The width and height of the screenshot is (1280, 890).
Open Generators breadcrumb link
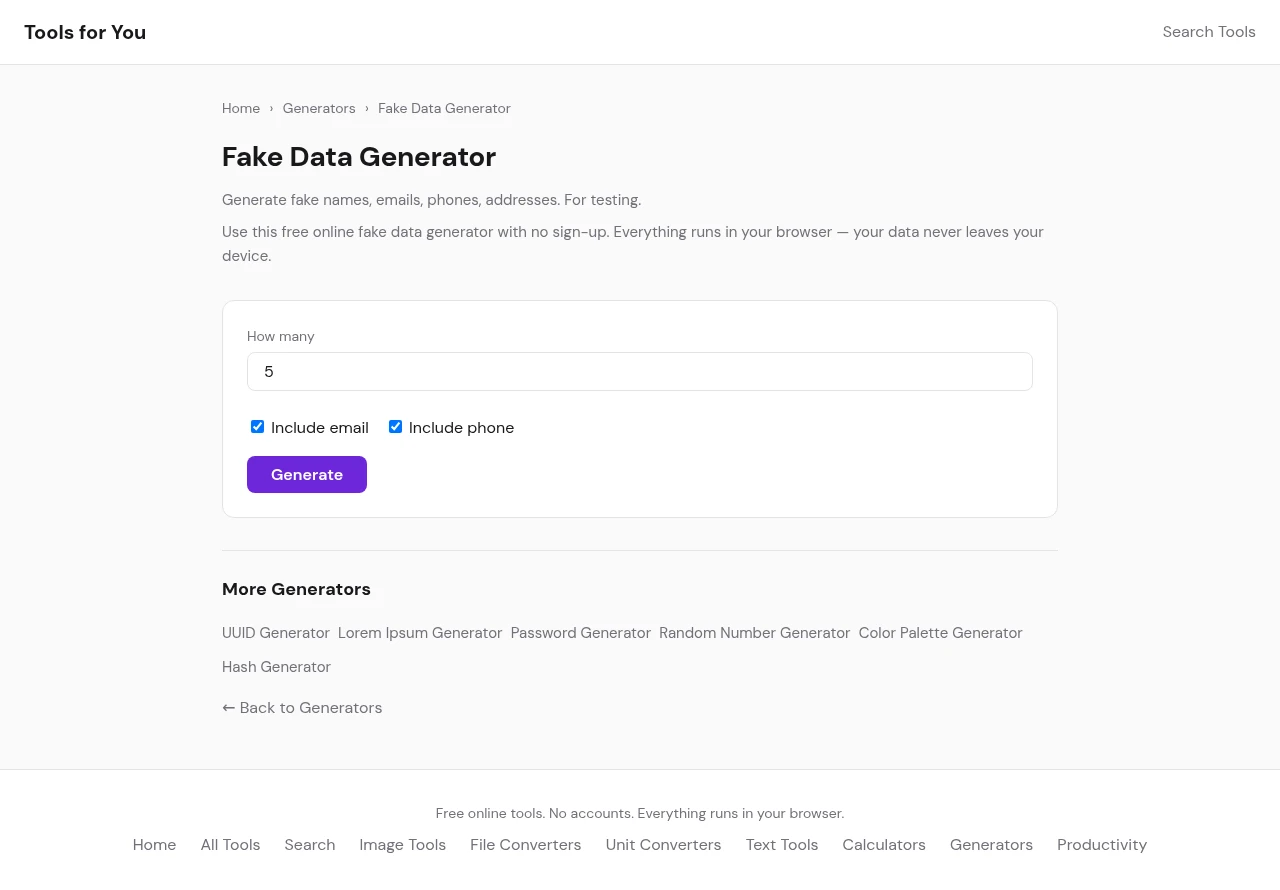click(319, 108)
